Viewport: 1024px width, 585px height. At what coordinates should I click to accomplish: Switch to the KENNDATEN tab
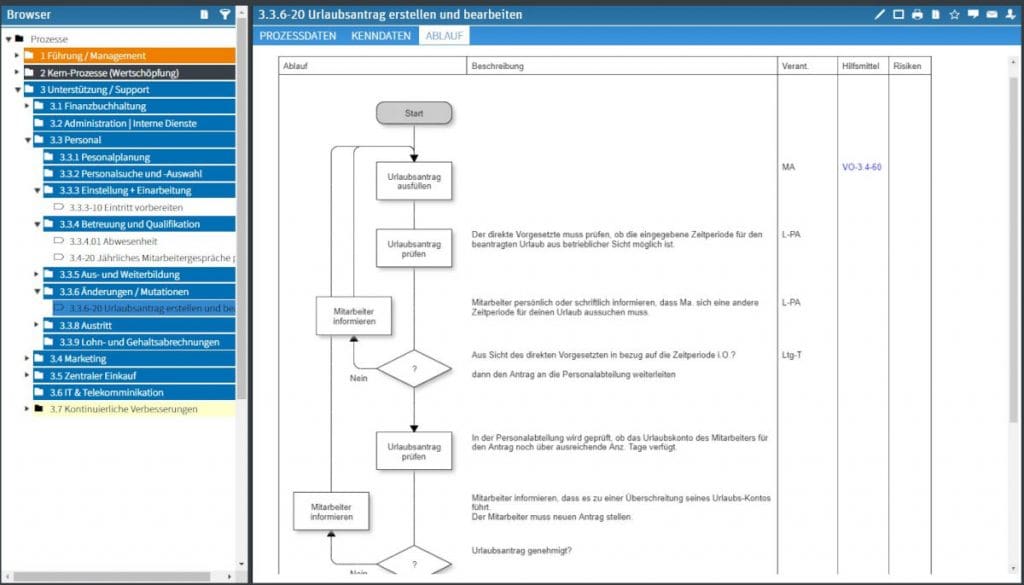pyautogui.click(x=380, y=36)
